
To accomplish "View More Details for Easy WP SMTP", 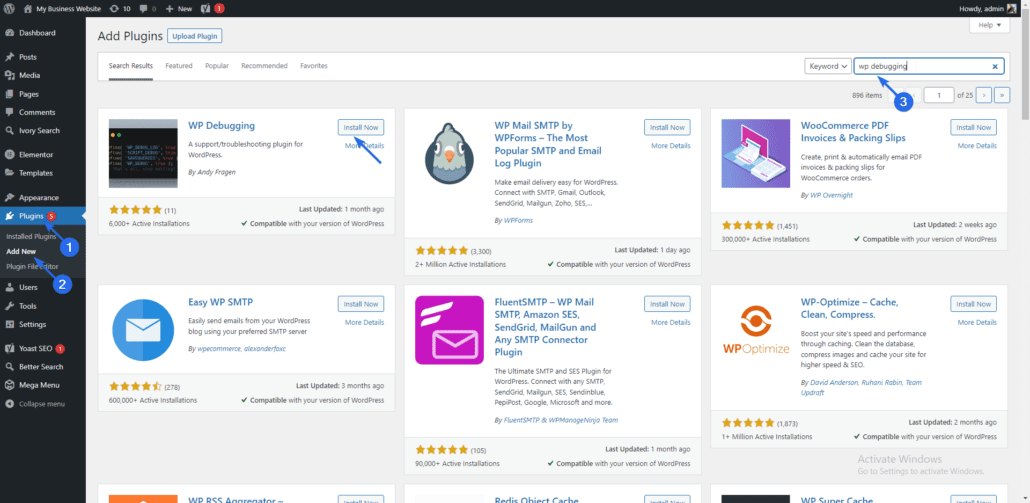I will click(x=365, y=322).
